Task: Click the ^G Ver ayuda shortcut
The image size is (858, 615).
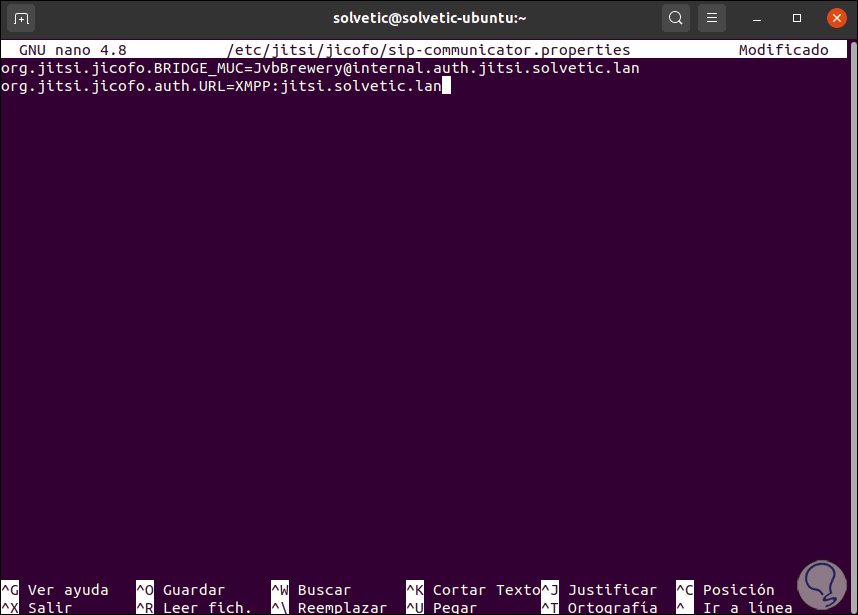Action: [x=55, y=590]
